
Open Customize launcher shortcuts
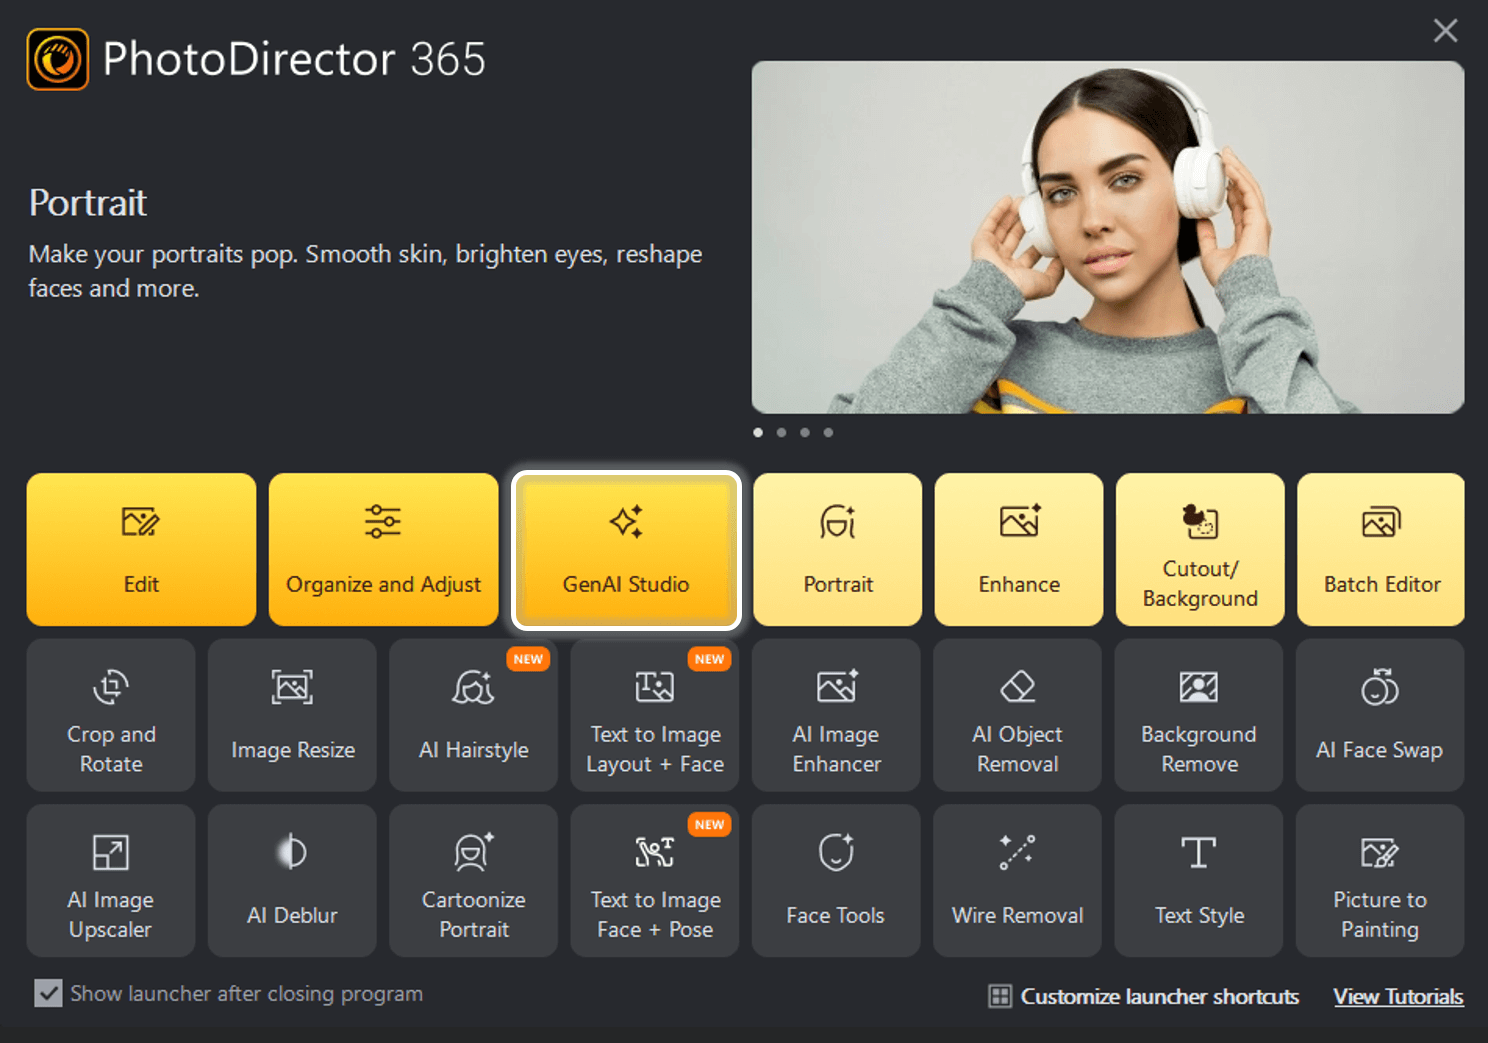pos(1144,996)
